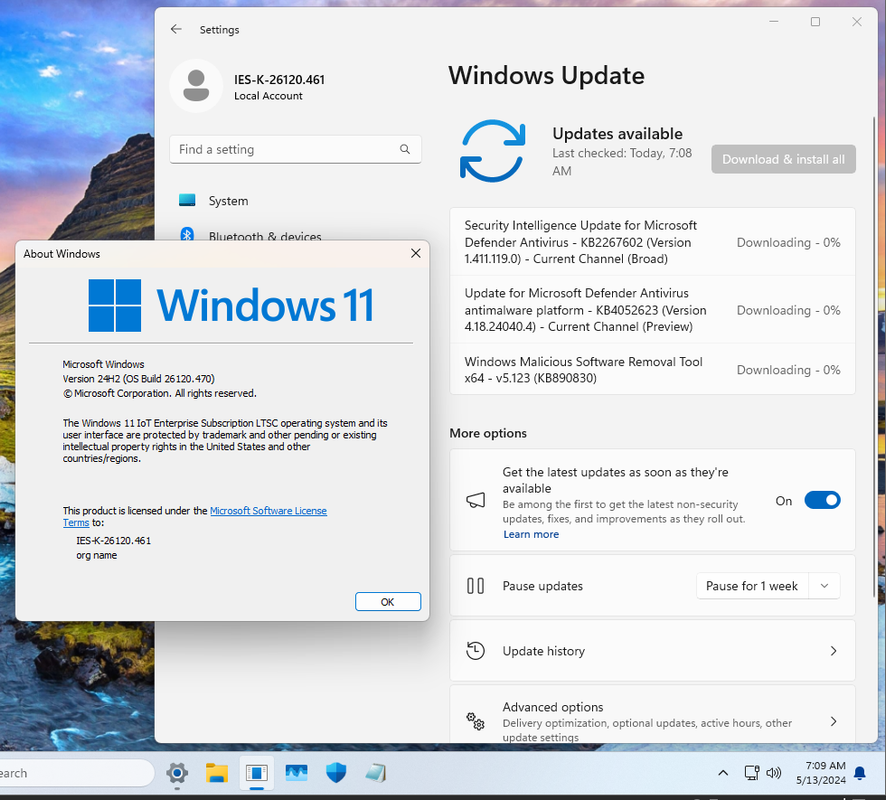Click Download & install all button
Image resolution: width=886 pixels, height=800 pixels.
coord(783,159)
